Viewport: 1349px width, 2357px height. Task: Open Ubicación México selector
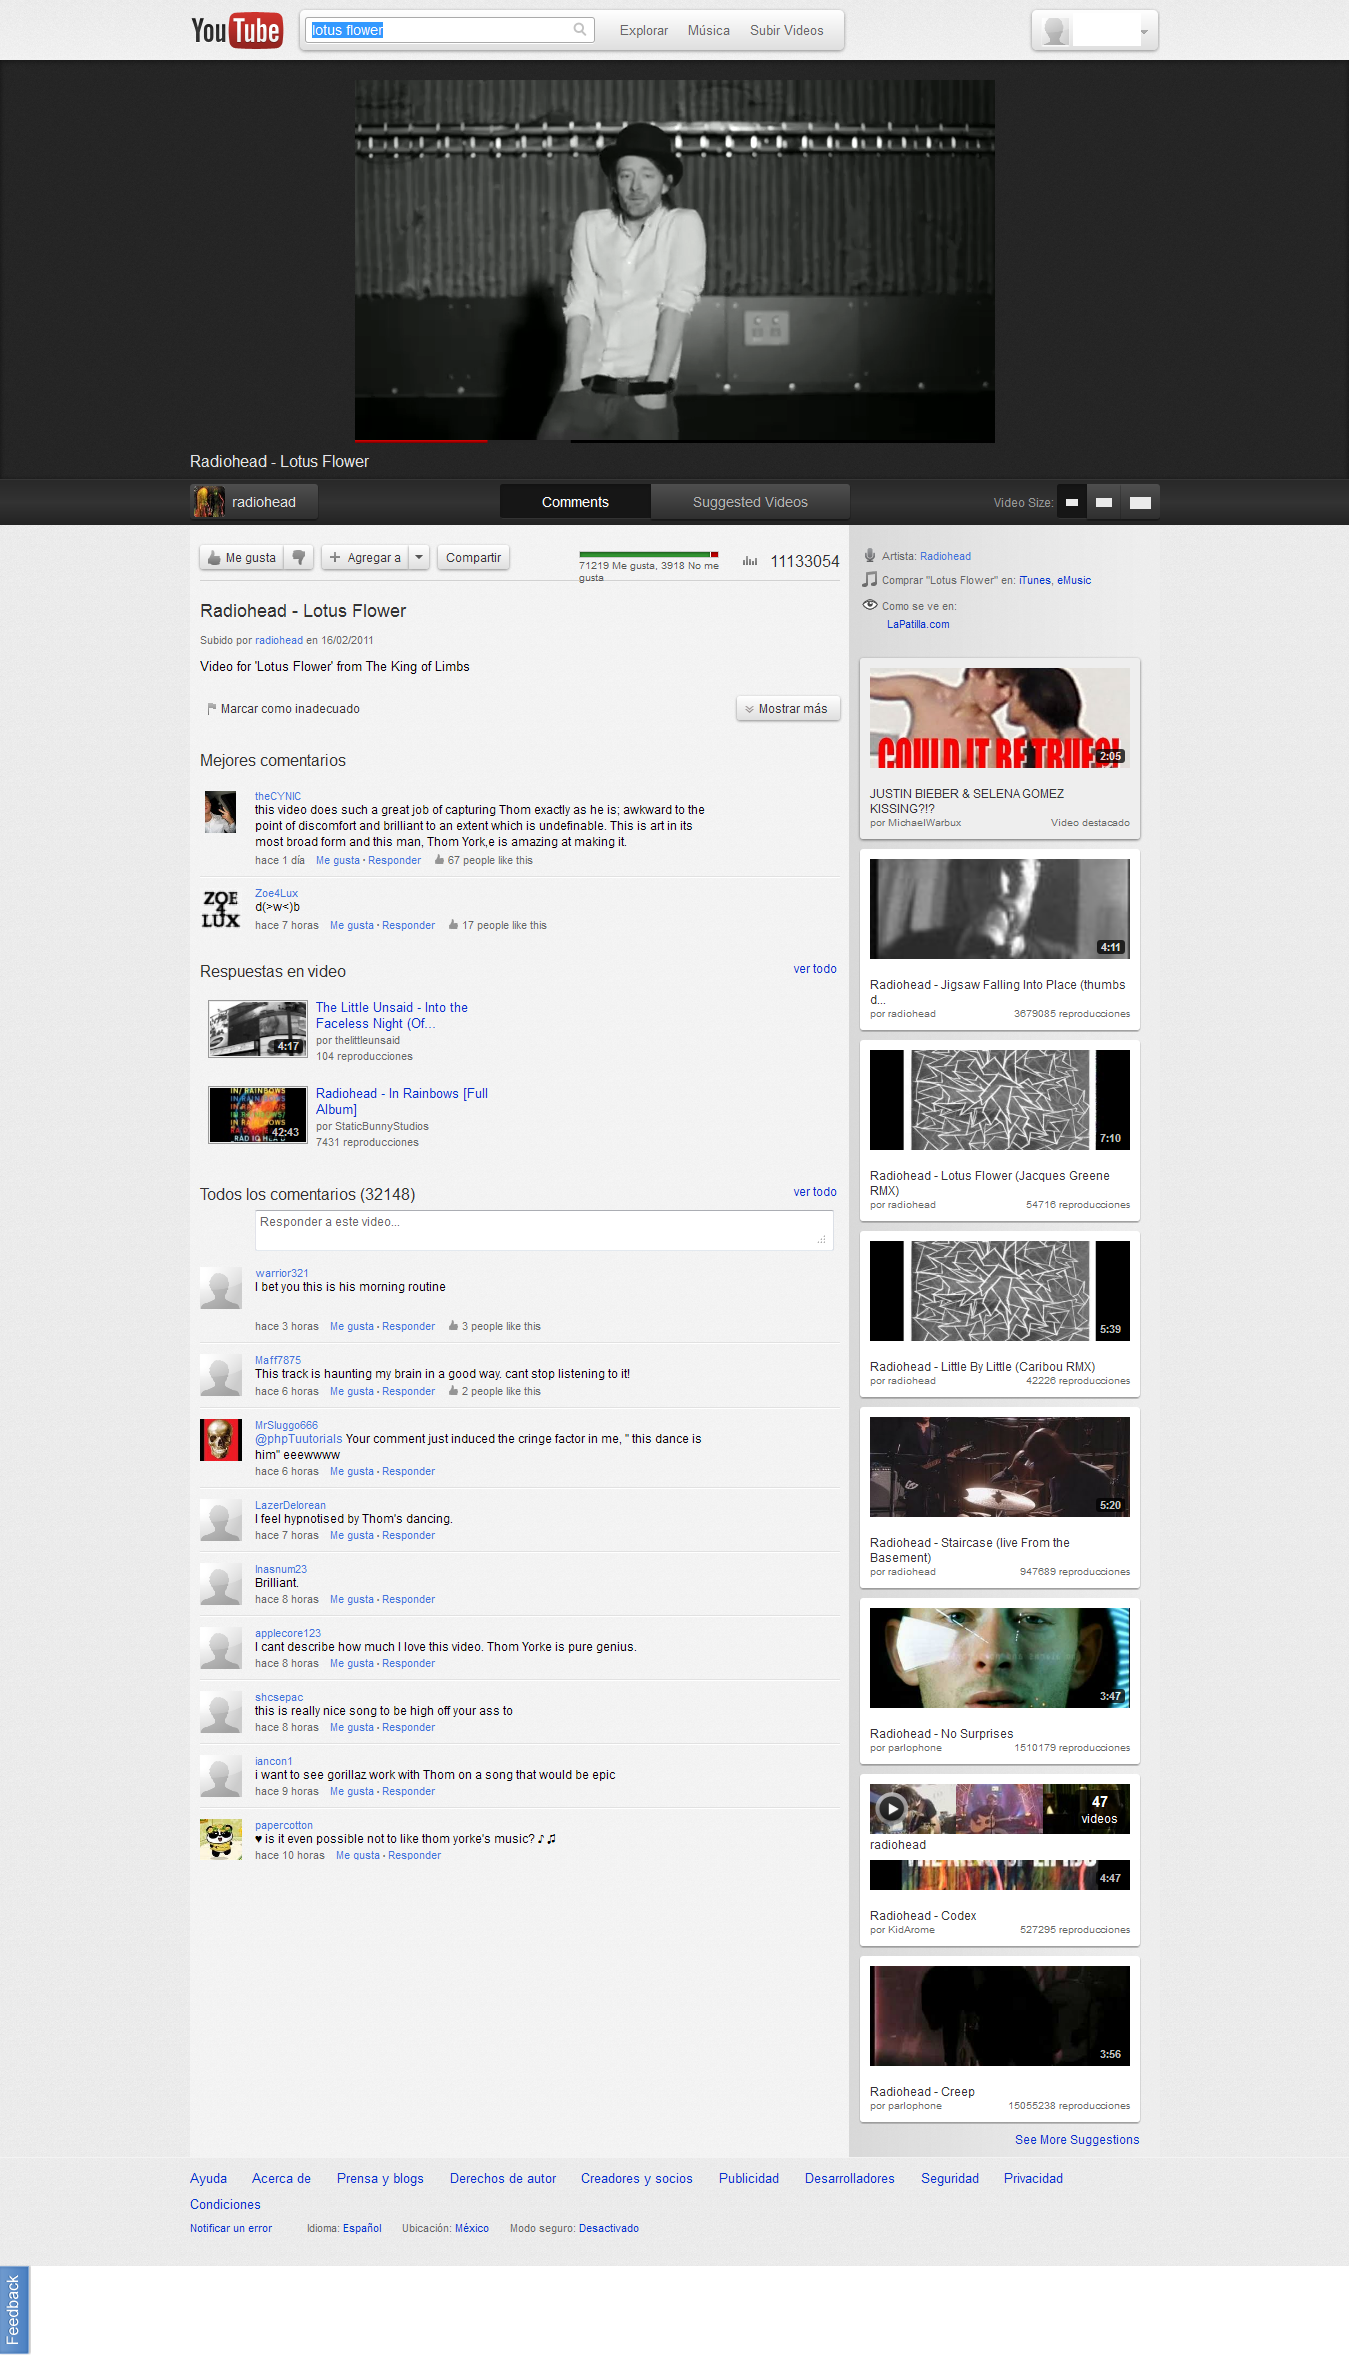coord(472,2228)
